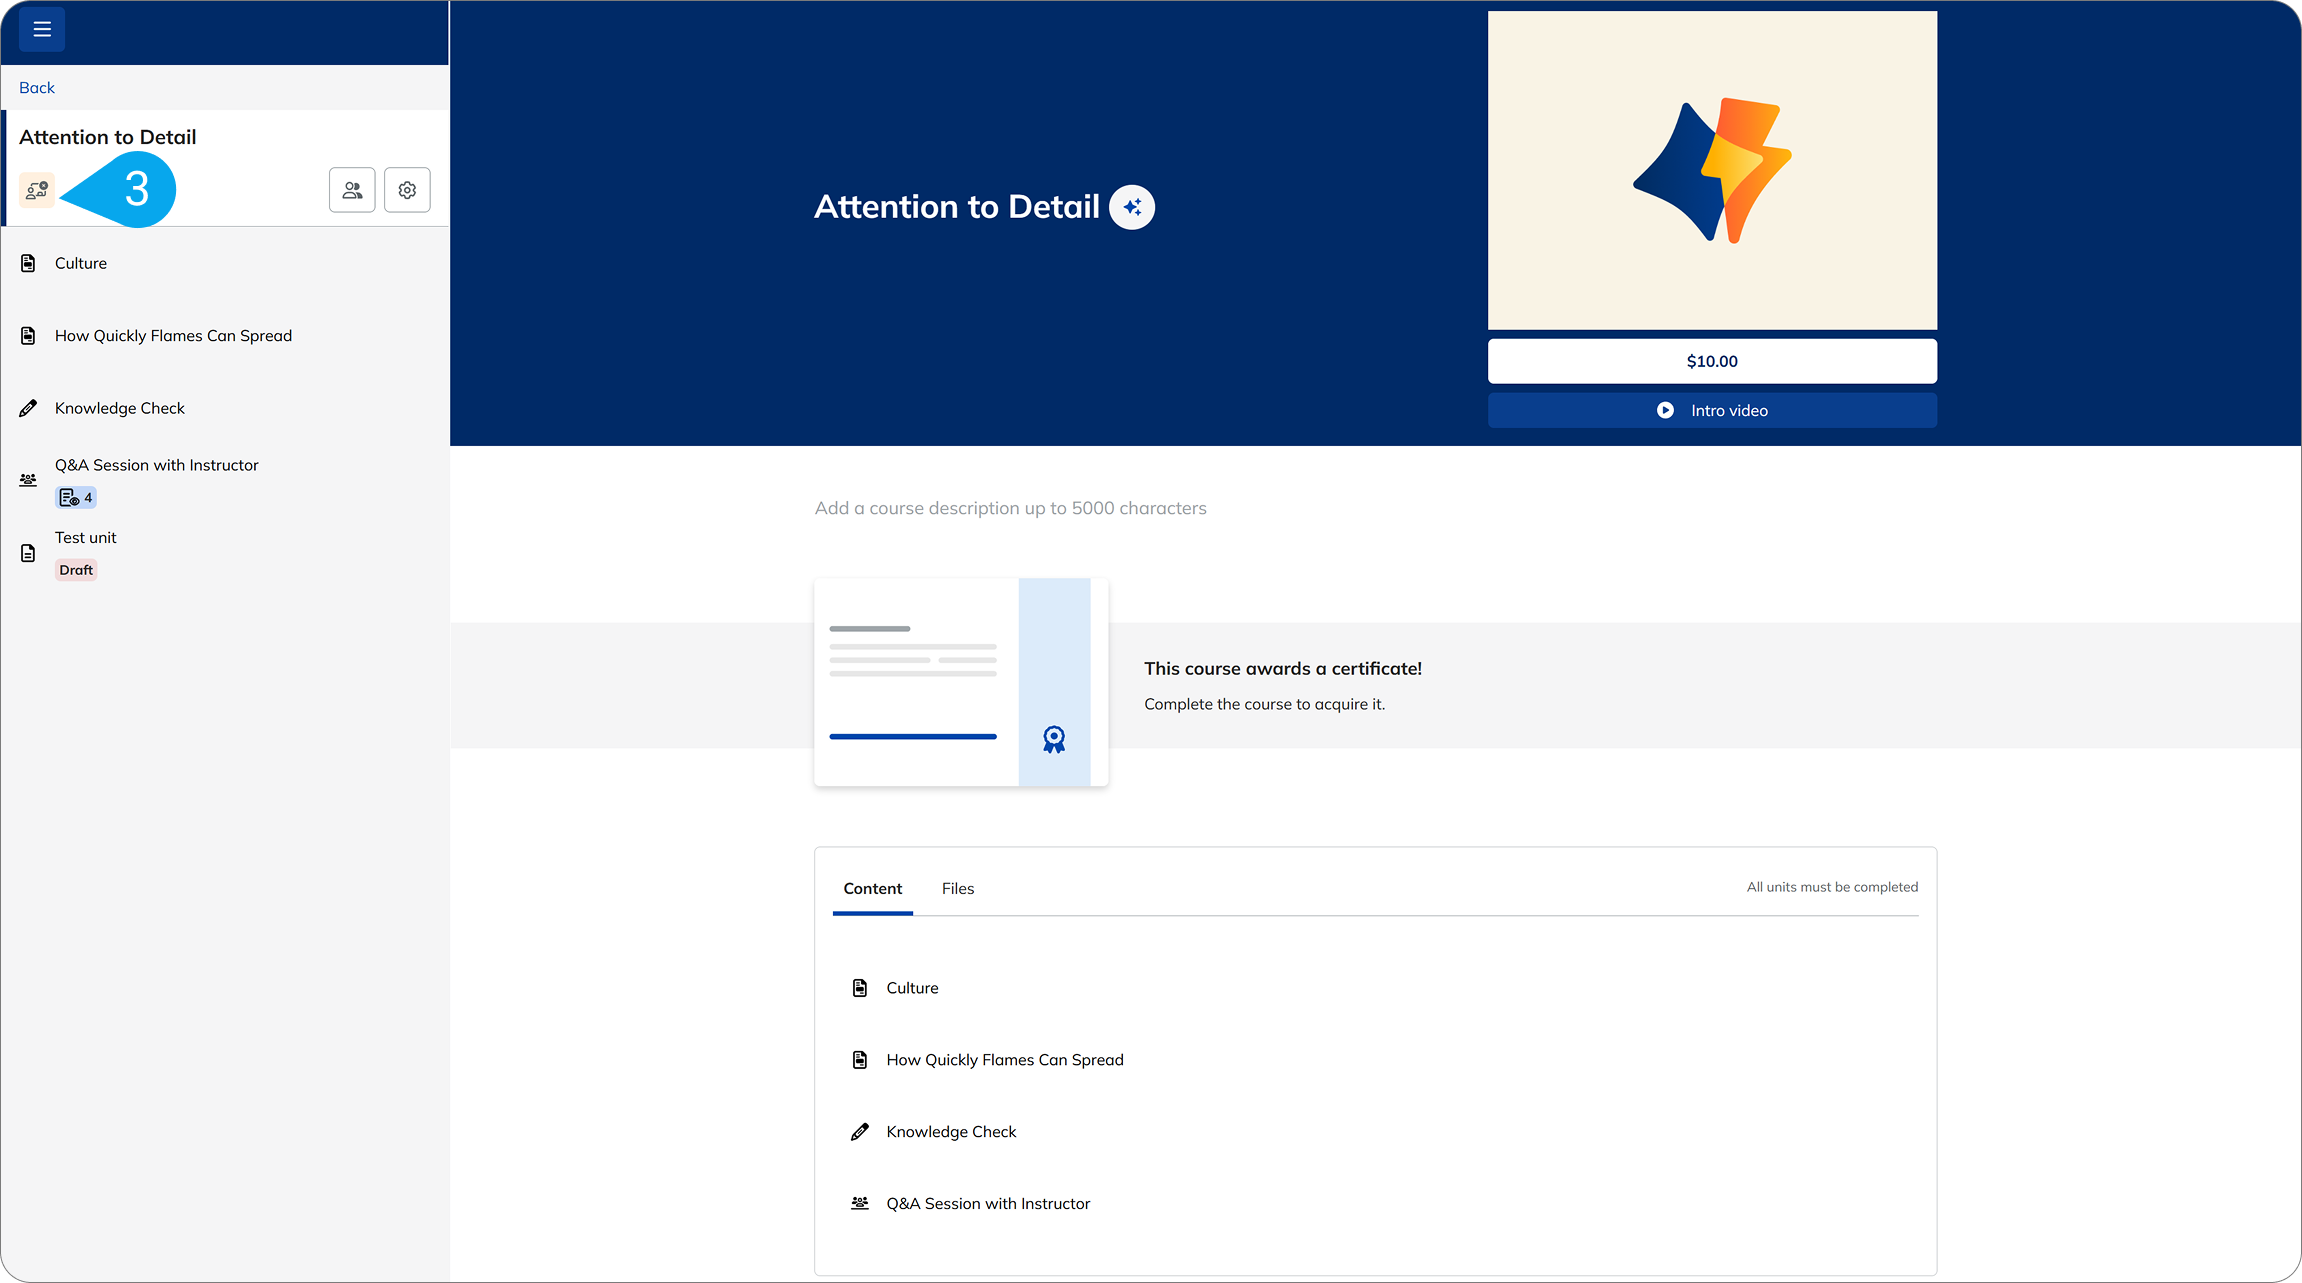Open Knowledge Check in the content list

951,1132
